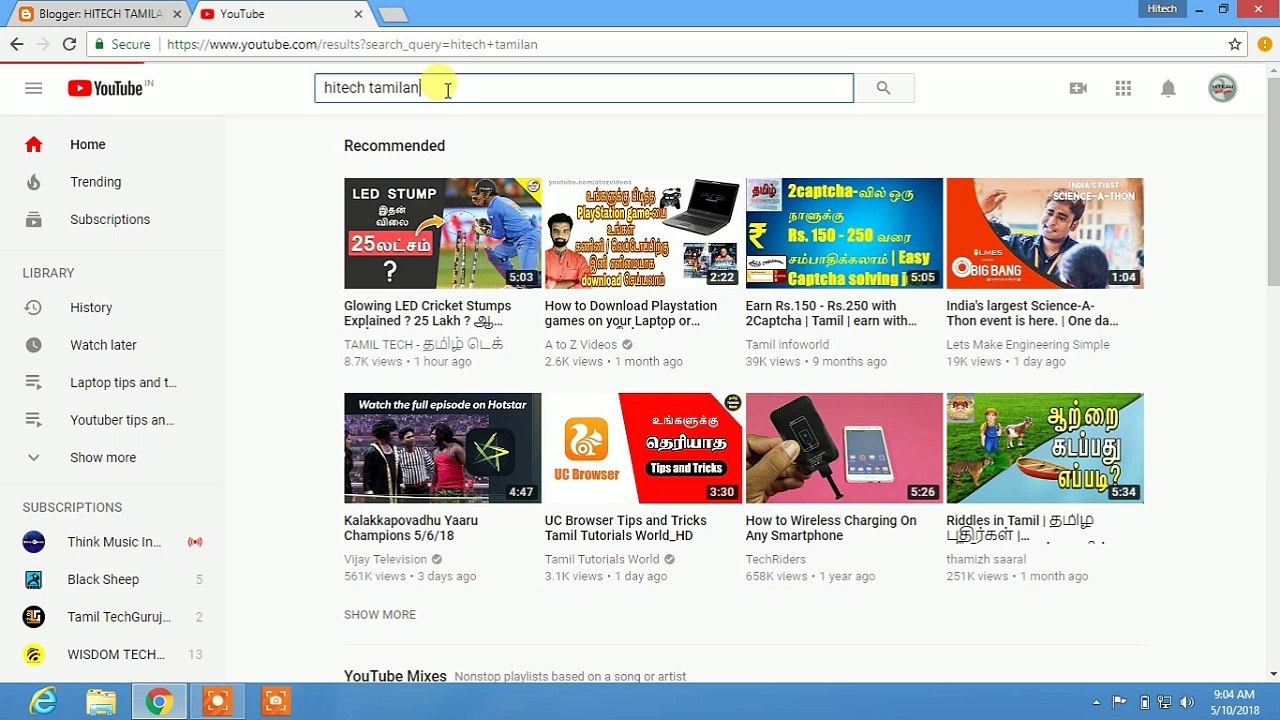Click the browser address bar URL
The height and width of the screenshot is (720, 1280).
coord(352,44)
